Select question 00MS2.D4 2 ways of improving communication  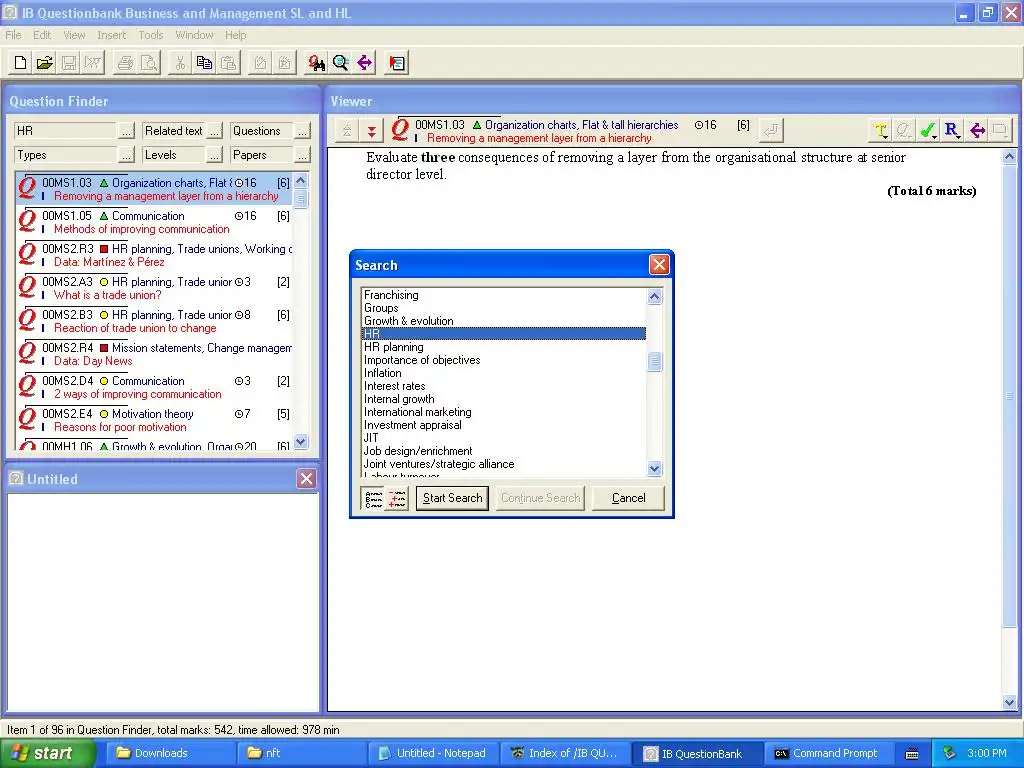tap(154, 387)
